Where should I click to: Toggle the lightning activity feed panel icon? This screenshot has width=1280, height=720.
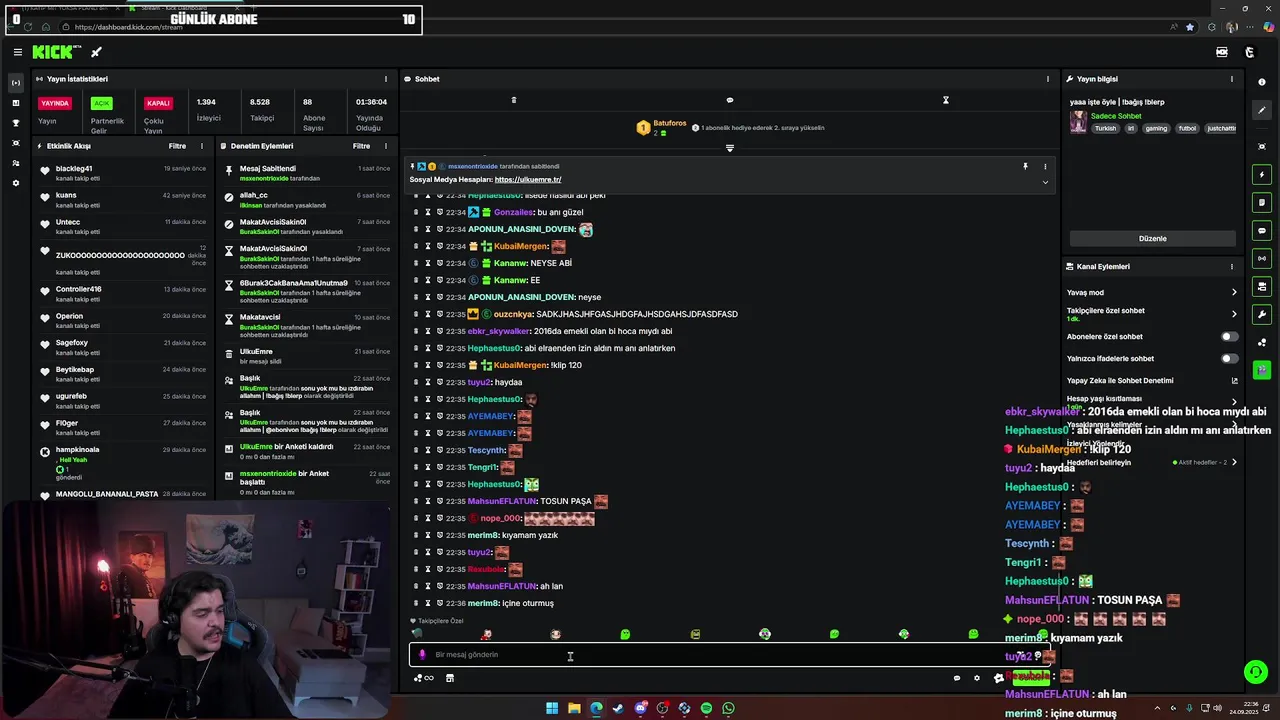click(x=1262, y=175)
